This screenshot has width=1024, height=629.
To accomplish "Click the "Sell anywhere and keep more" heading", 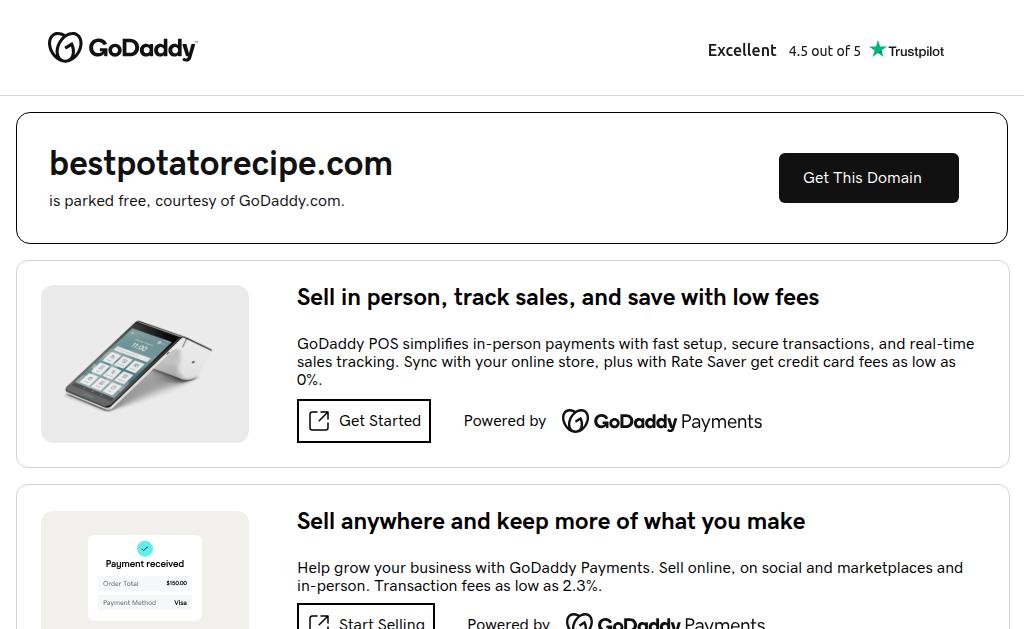I will [x=551, y=521].
